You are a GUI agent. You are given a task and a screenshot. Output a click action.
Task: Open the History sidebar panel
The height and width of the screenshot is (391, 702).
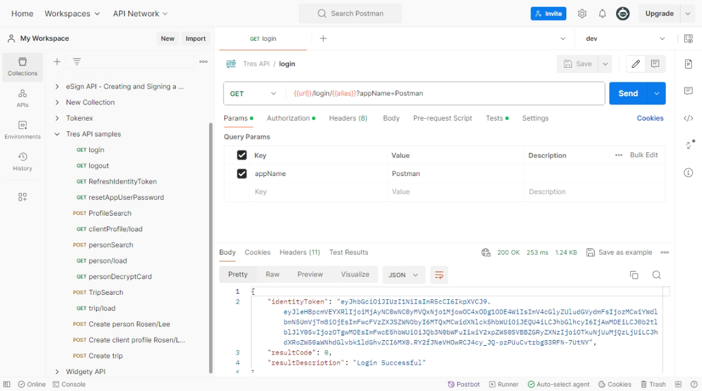click(x=22, y=161)
